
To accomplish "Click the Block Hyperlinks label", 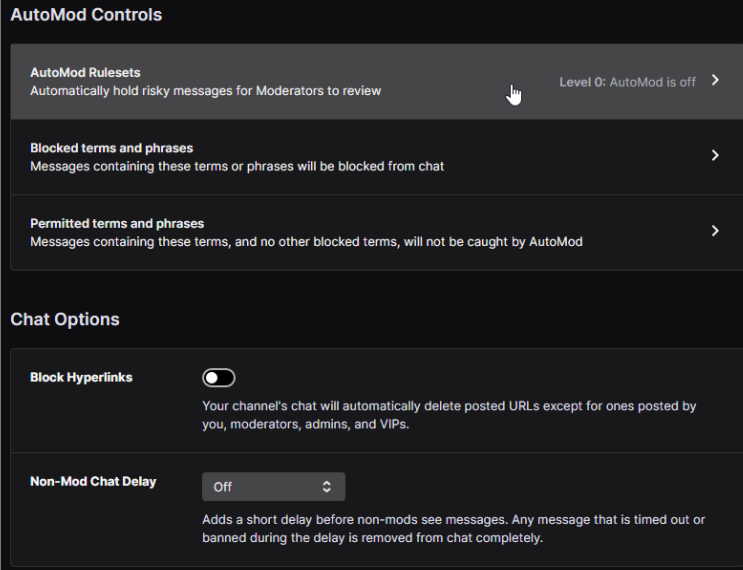I will pyautogui.click(x=81, y=377).
